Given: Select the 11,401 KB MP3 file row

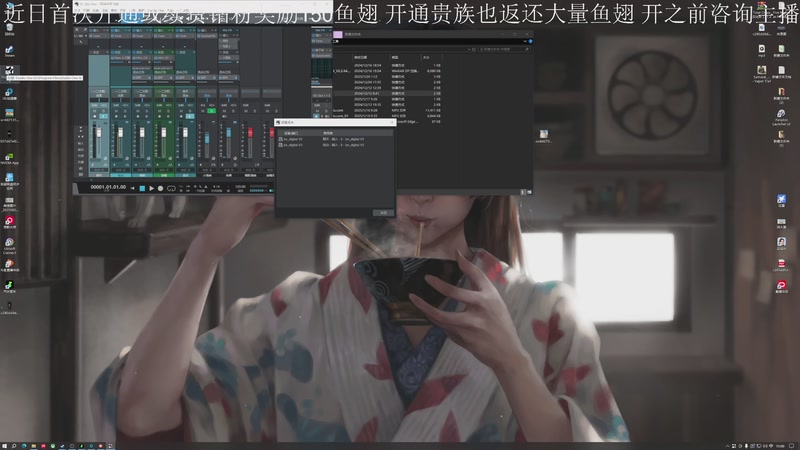Looking at the screenshot, I should tap(387, 110).
